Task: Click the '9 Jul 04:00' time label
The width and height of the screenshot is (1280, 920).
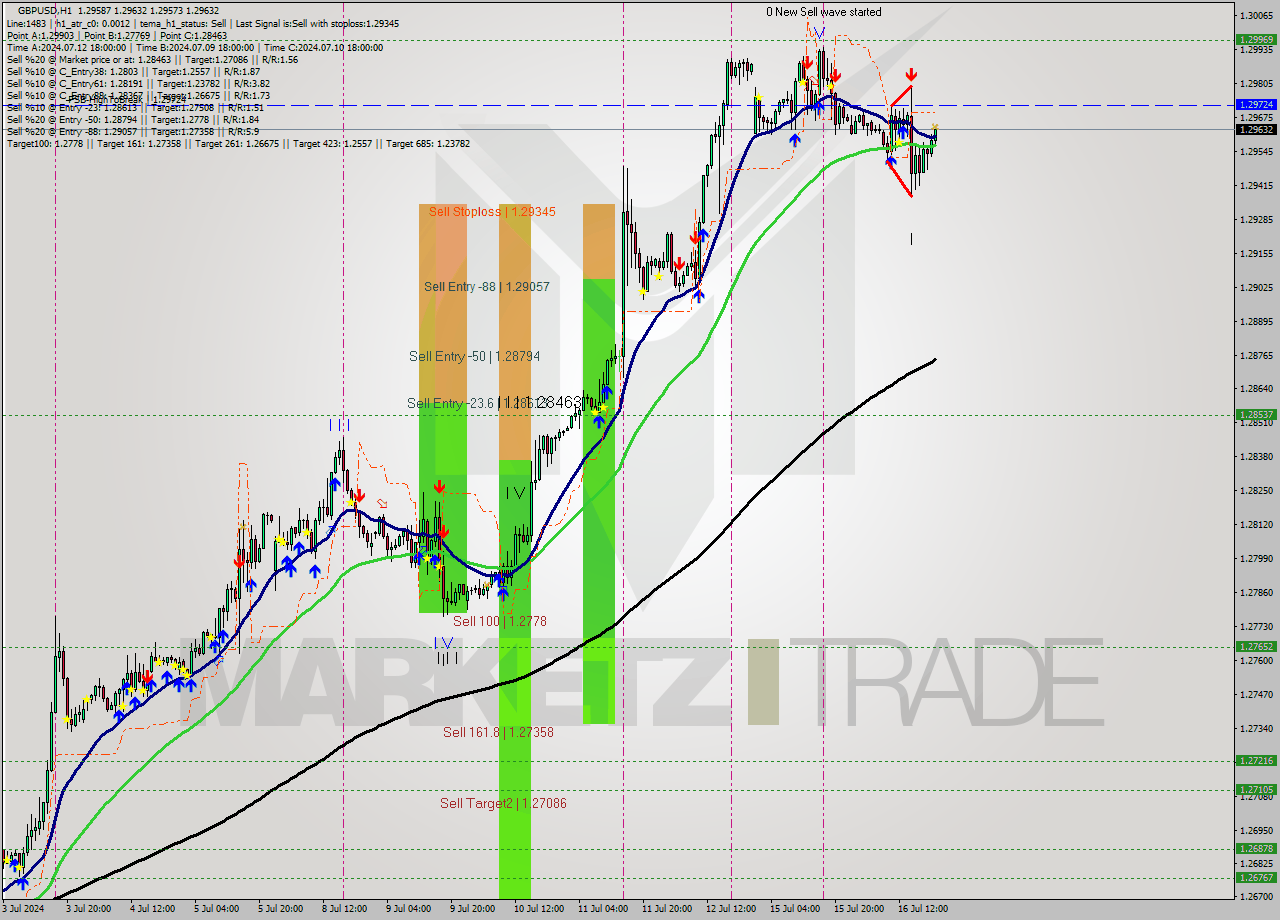Action: point(408,909)
